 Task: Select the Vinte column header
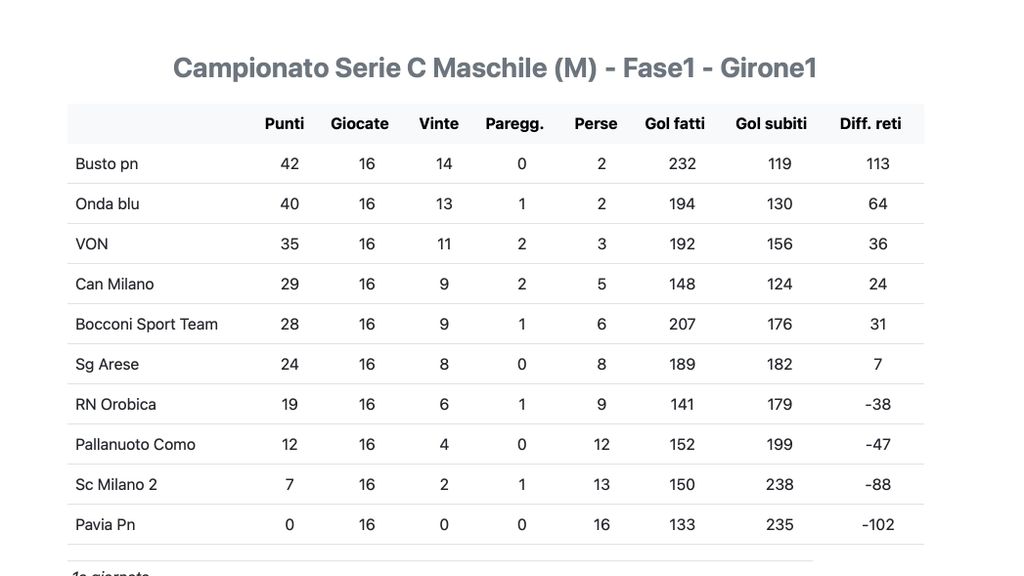439,124
